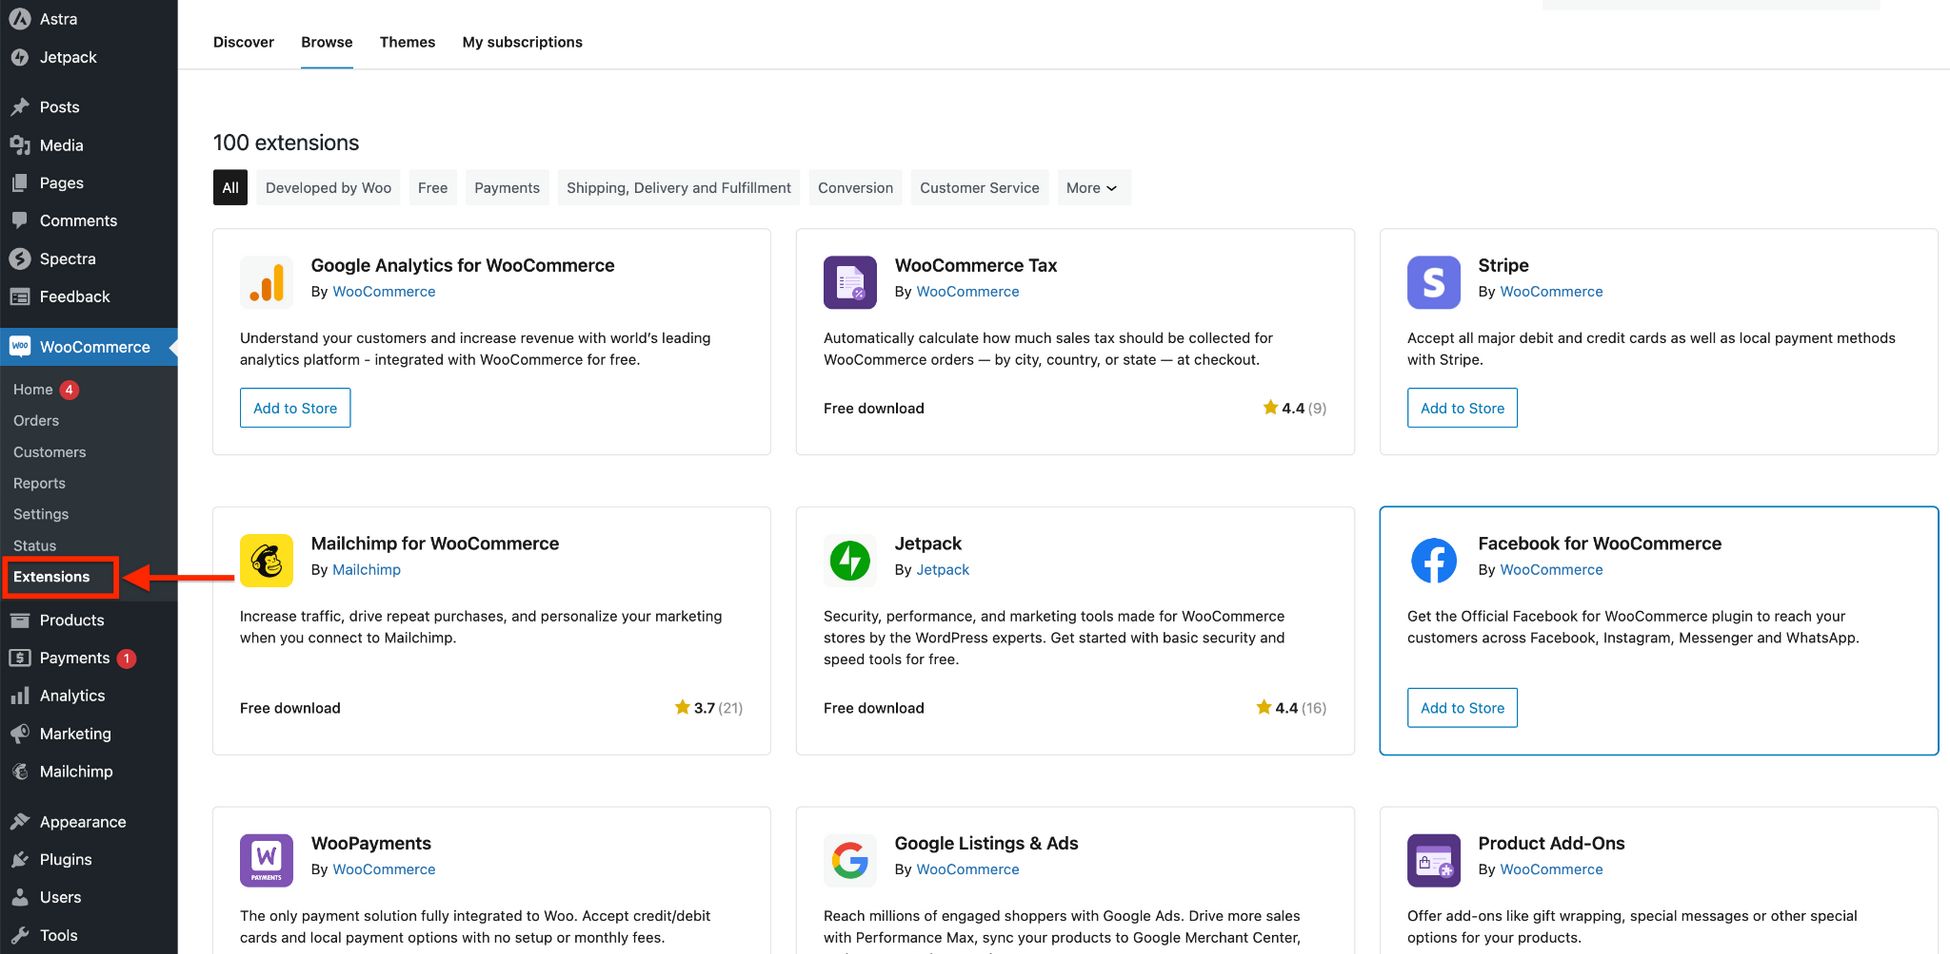Viewport: 1950px width, 954px height.
Task: Click the Tools wrench icon
Action: point(20,936)
